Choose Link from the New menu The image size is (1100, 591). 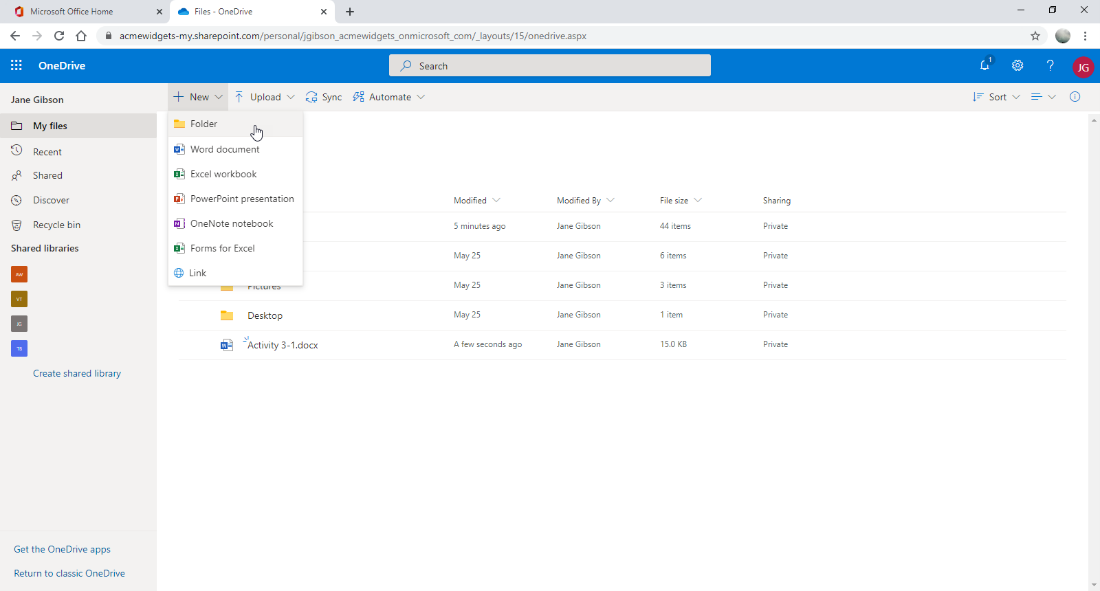[x=235, y=272]
